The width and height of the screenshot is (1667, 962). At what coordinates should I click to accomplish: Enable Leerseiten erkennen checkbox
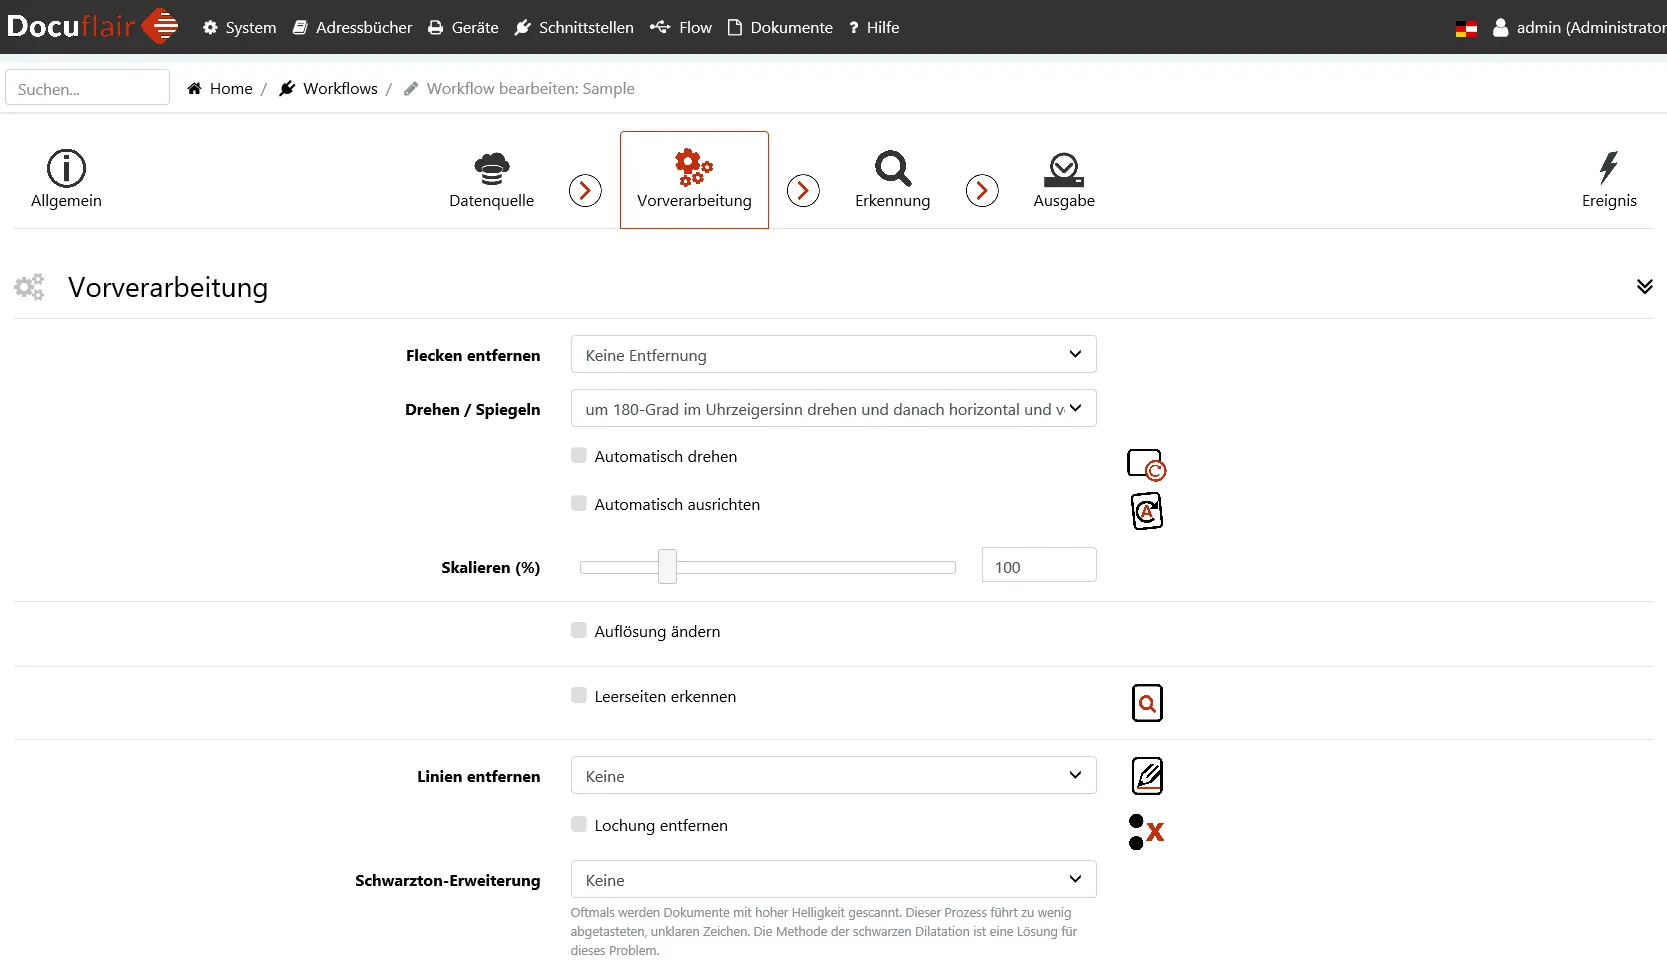coord(579,696)
